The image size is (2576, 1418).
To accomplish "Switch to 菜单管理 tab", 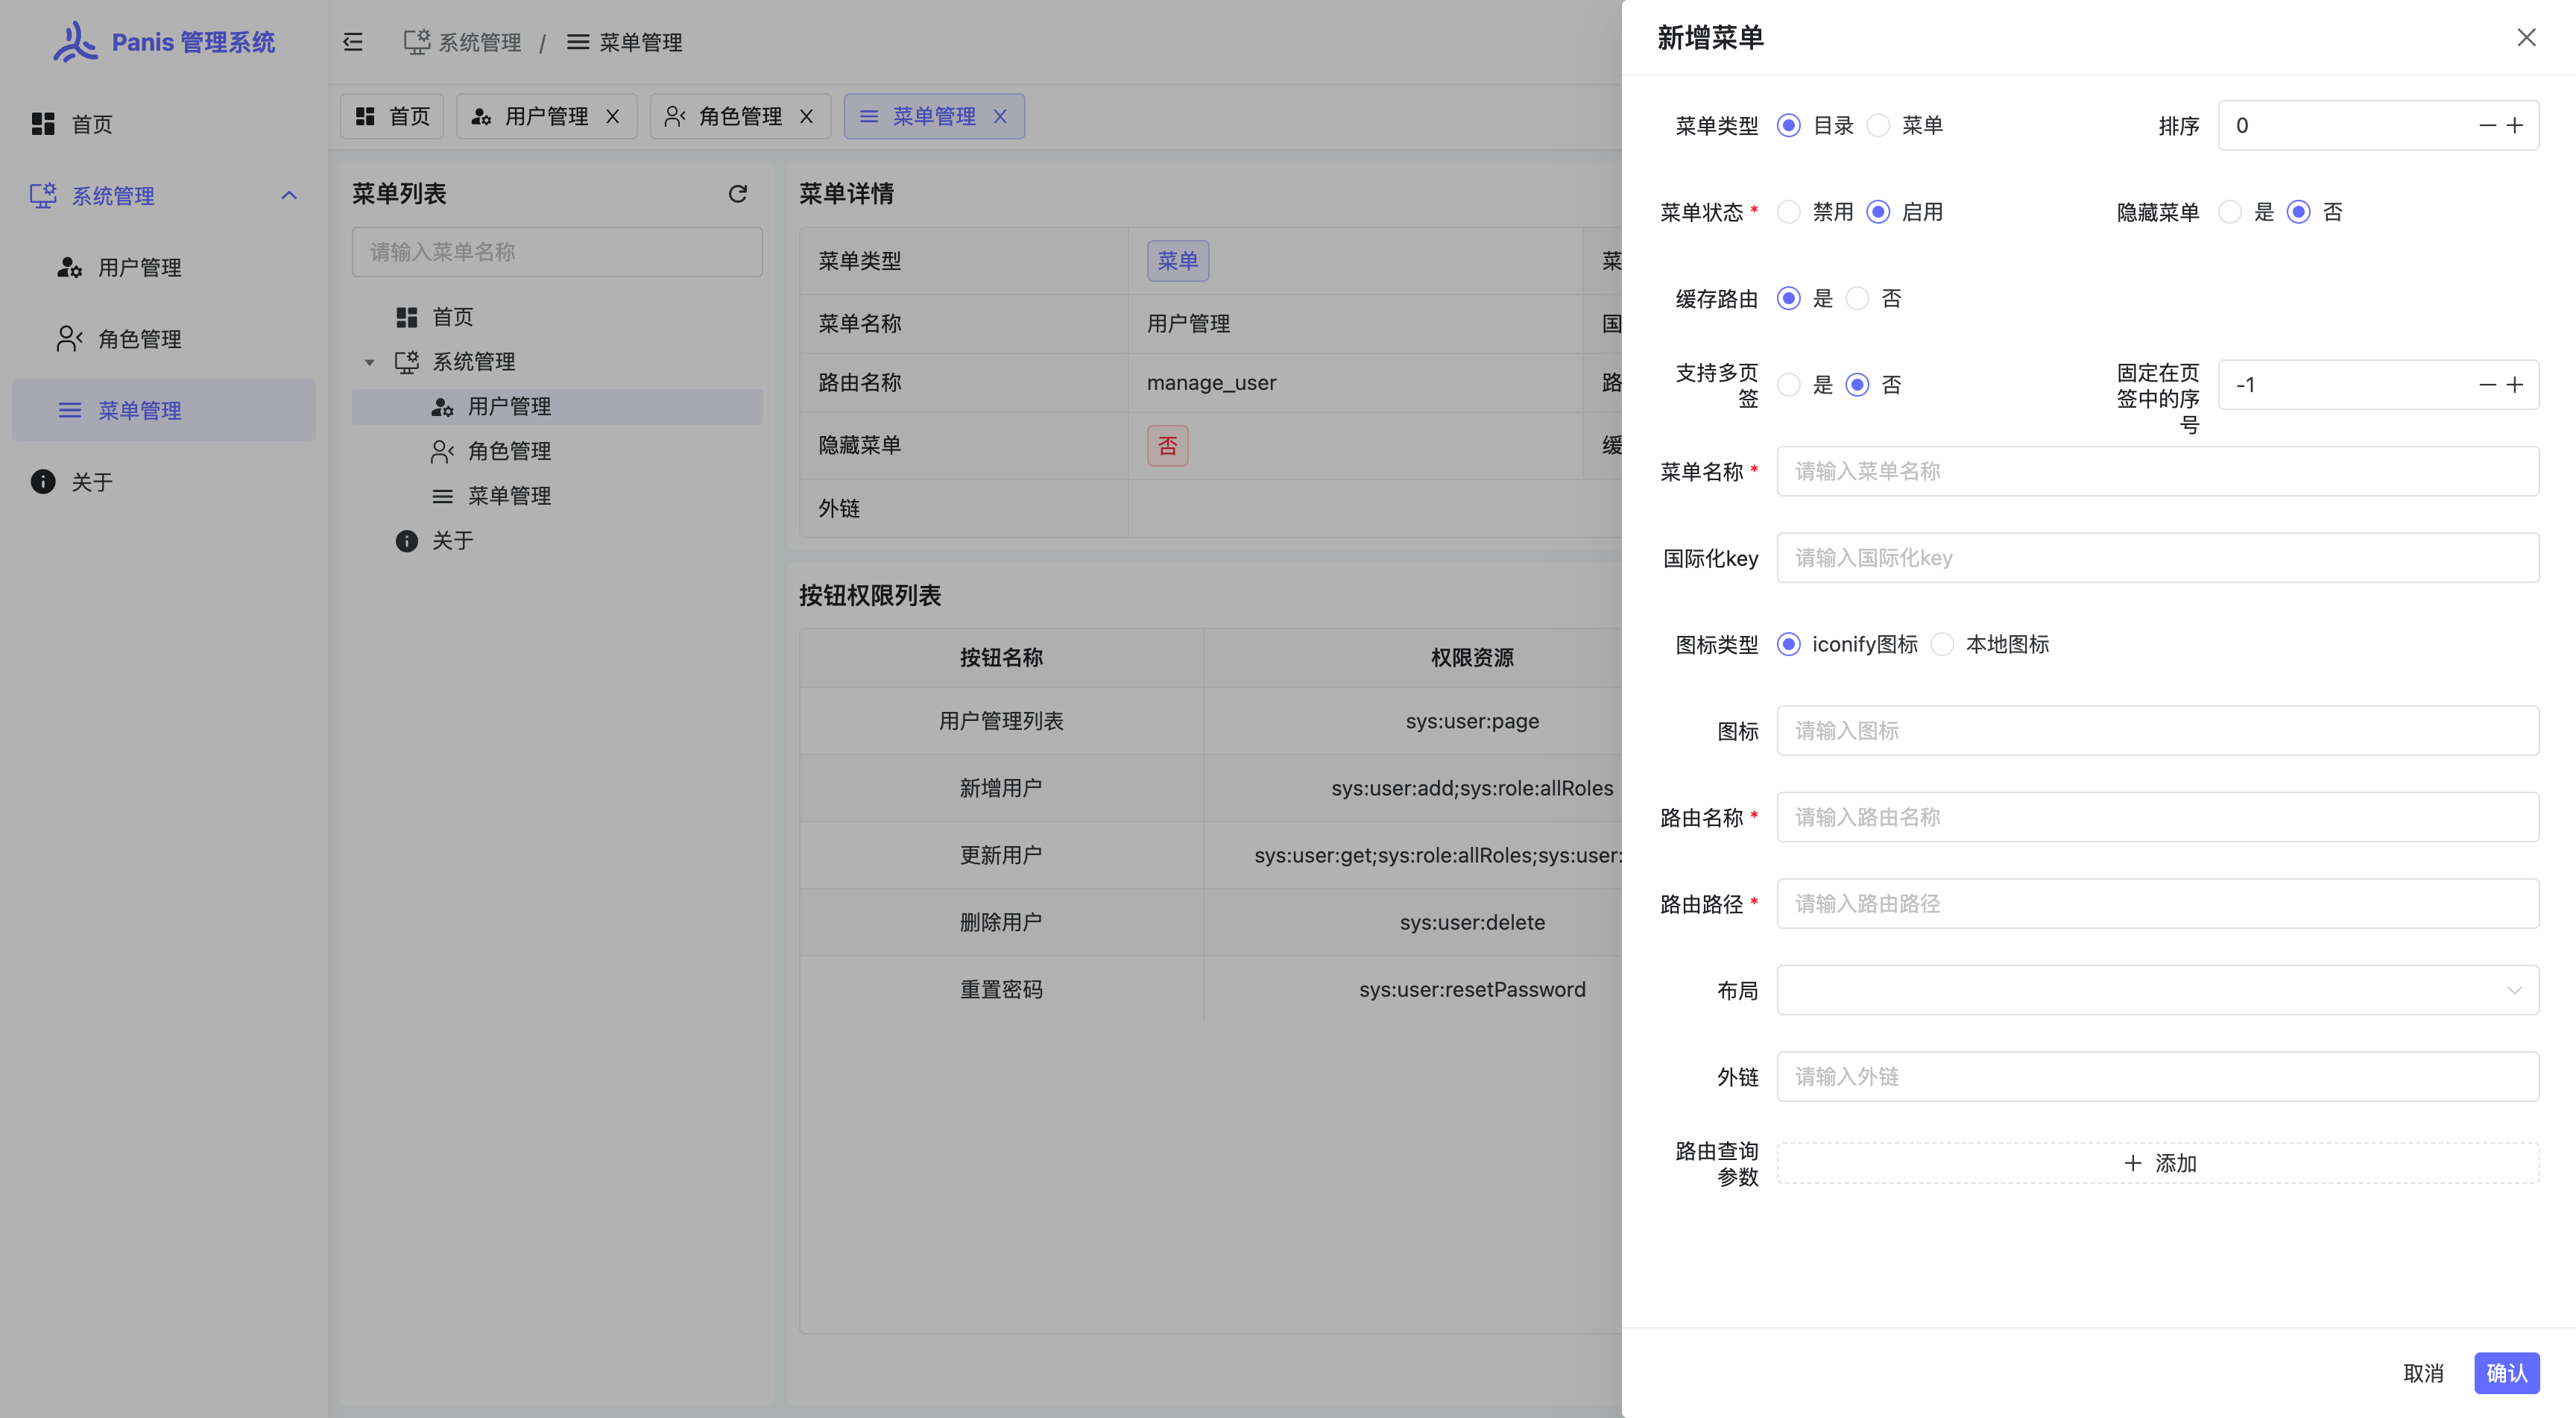I will [934, 116].
